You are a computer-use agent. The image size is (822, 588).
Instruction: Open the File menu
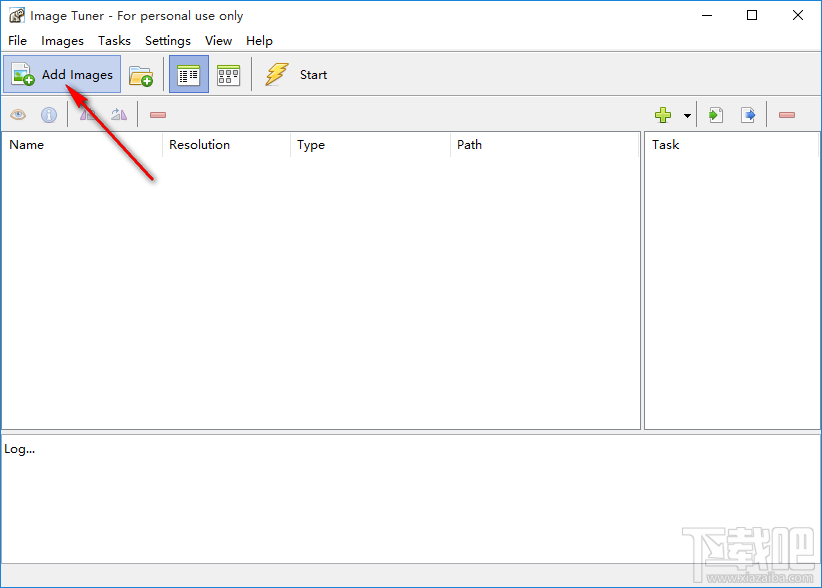click(17, 40)
